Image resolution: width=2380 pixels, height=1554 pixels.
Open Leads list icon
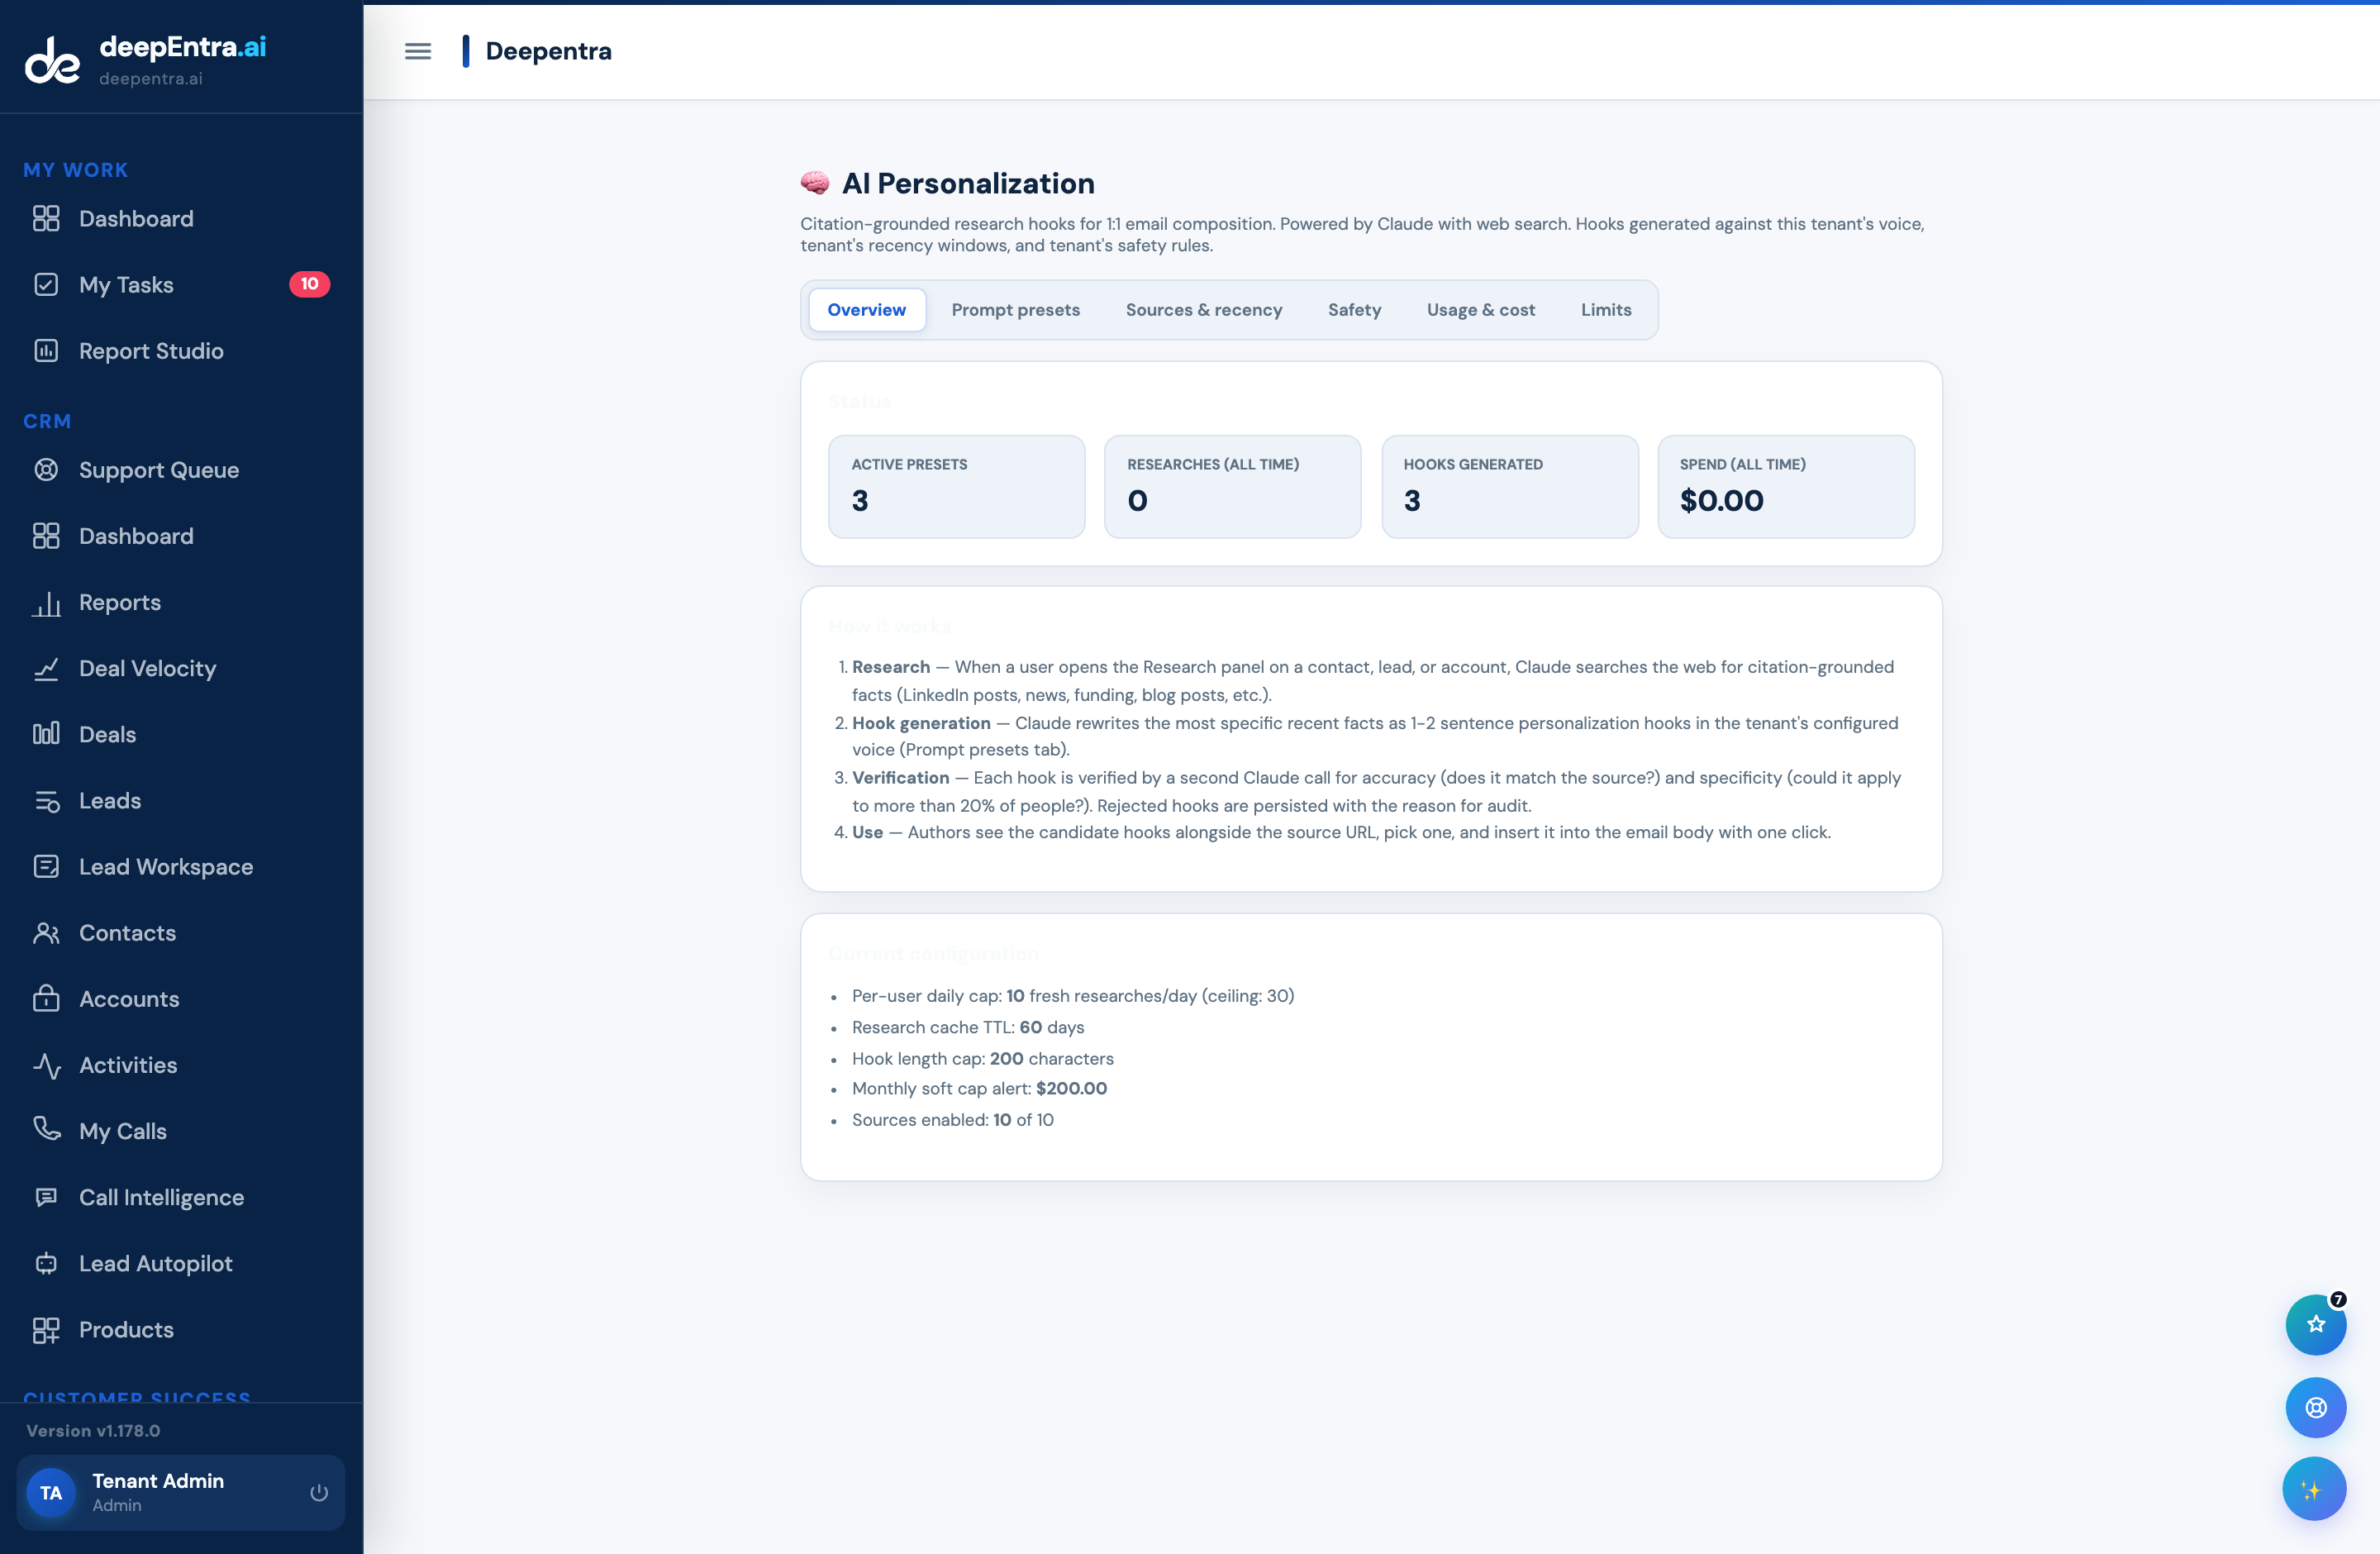(x=46, y=801)
